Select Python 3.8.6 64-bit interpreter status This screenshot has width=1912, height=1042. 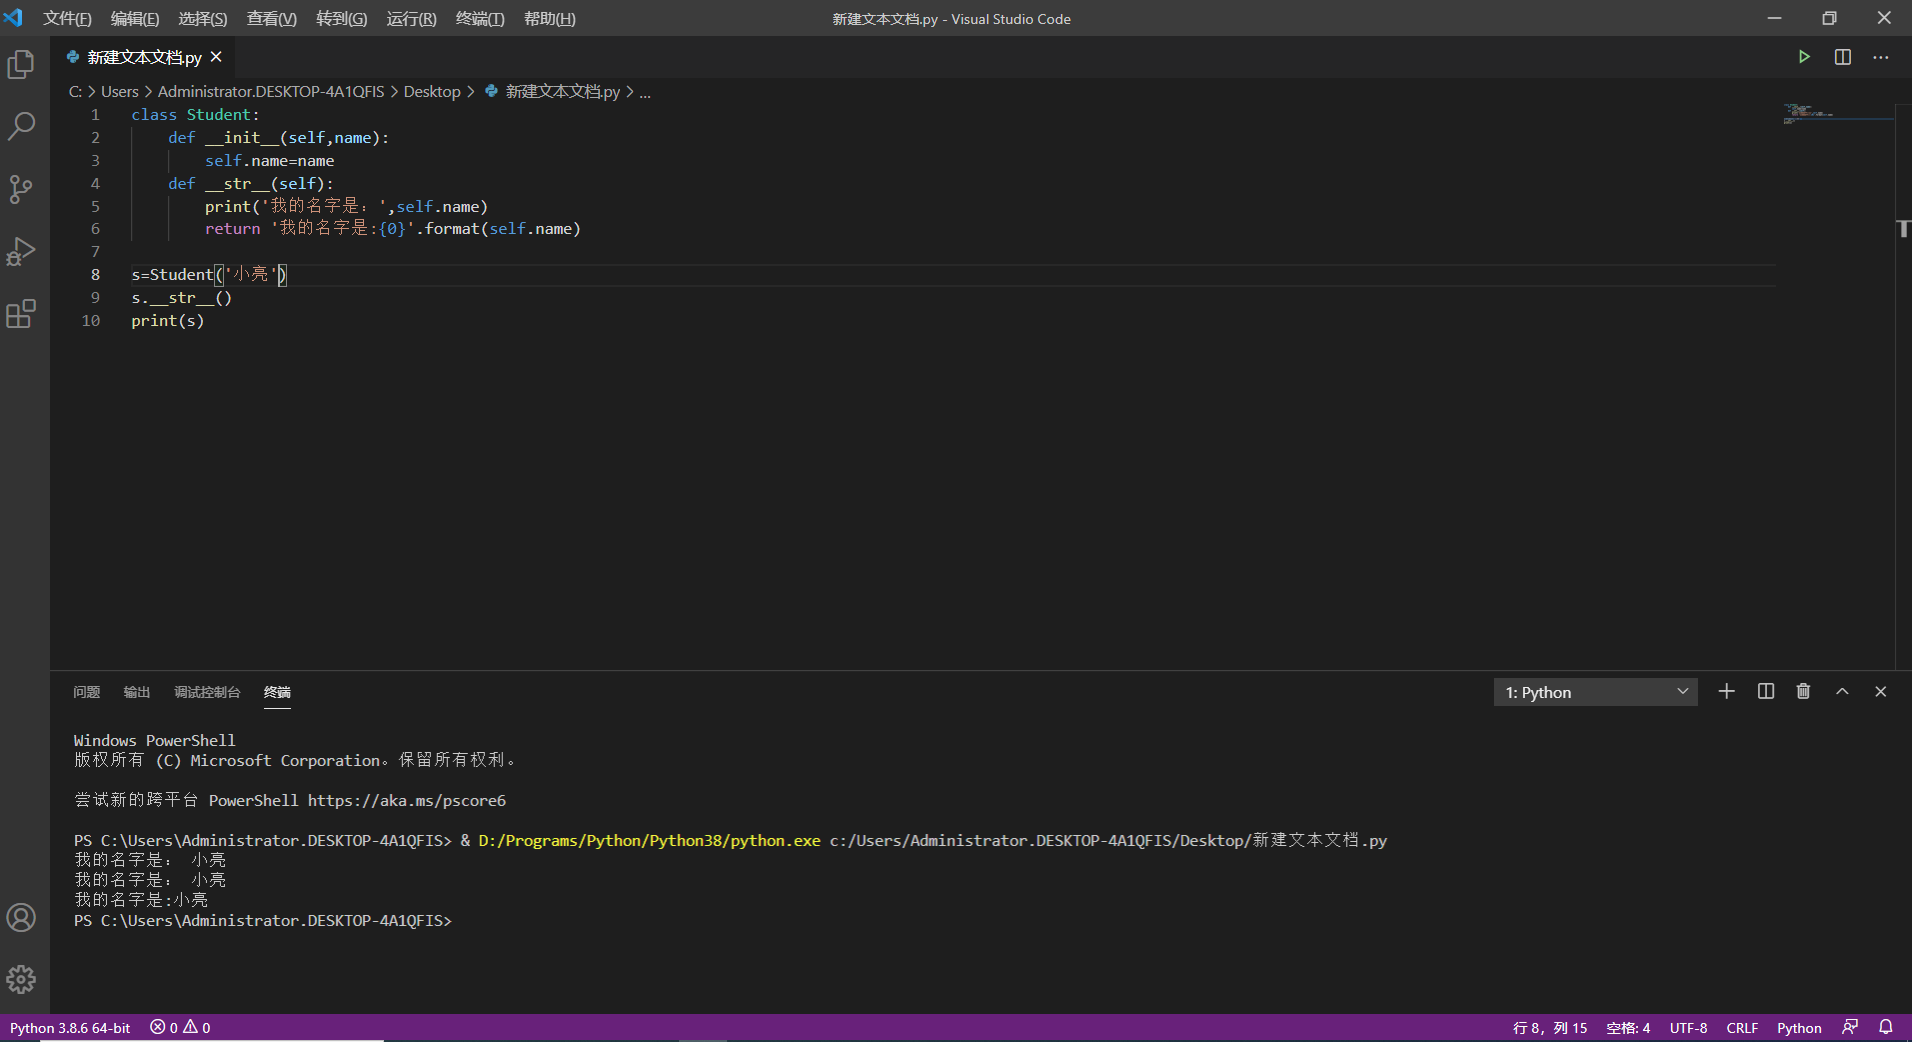click(x=70, y=1028)
